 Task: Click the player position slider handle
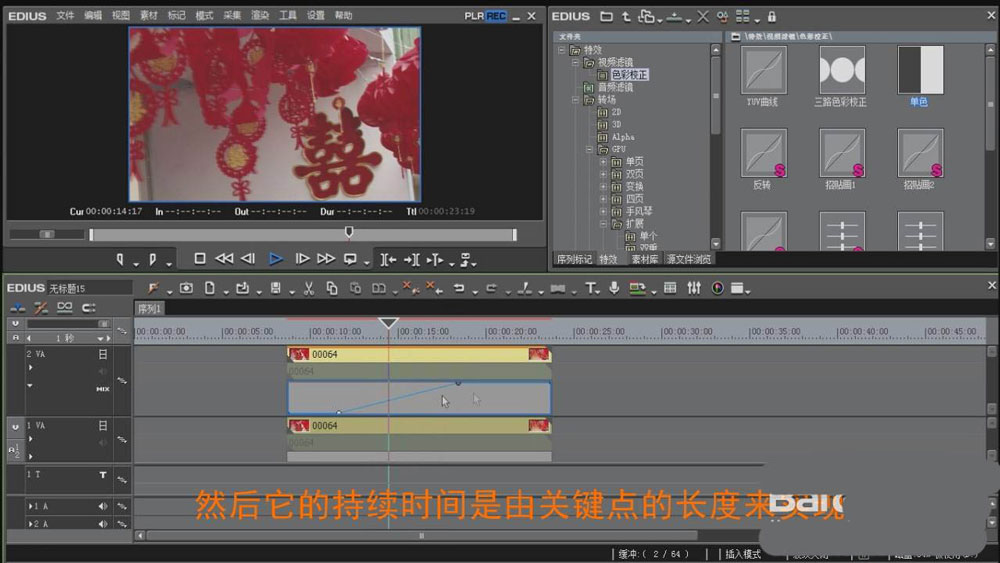pyautogui.click(x=349, y=232)
